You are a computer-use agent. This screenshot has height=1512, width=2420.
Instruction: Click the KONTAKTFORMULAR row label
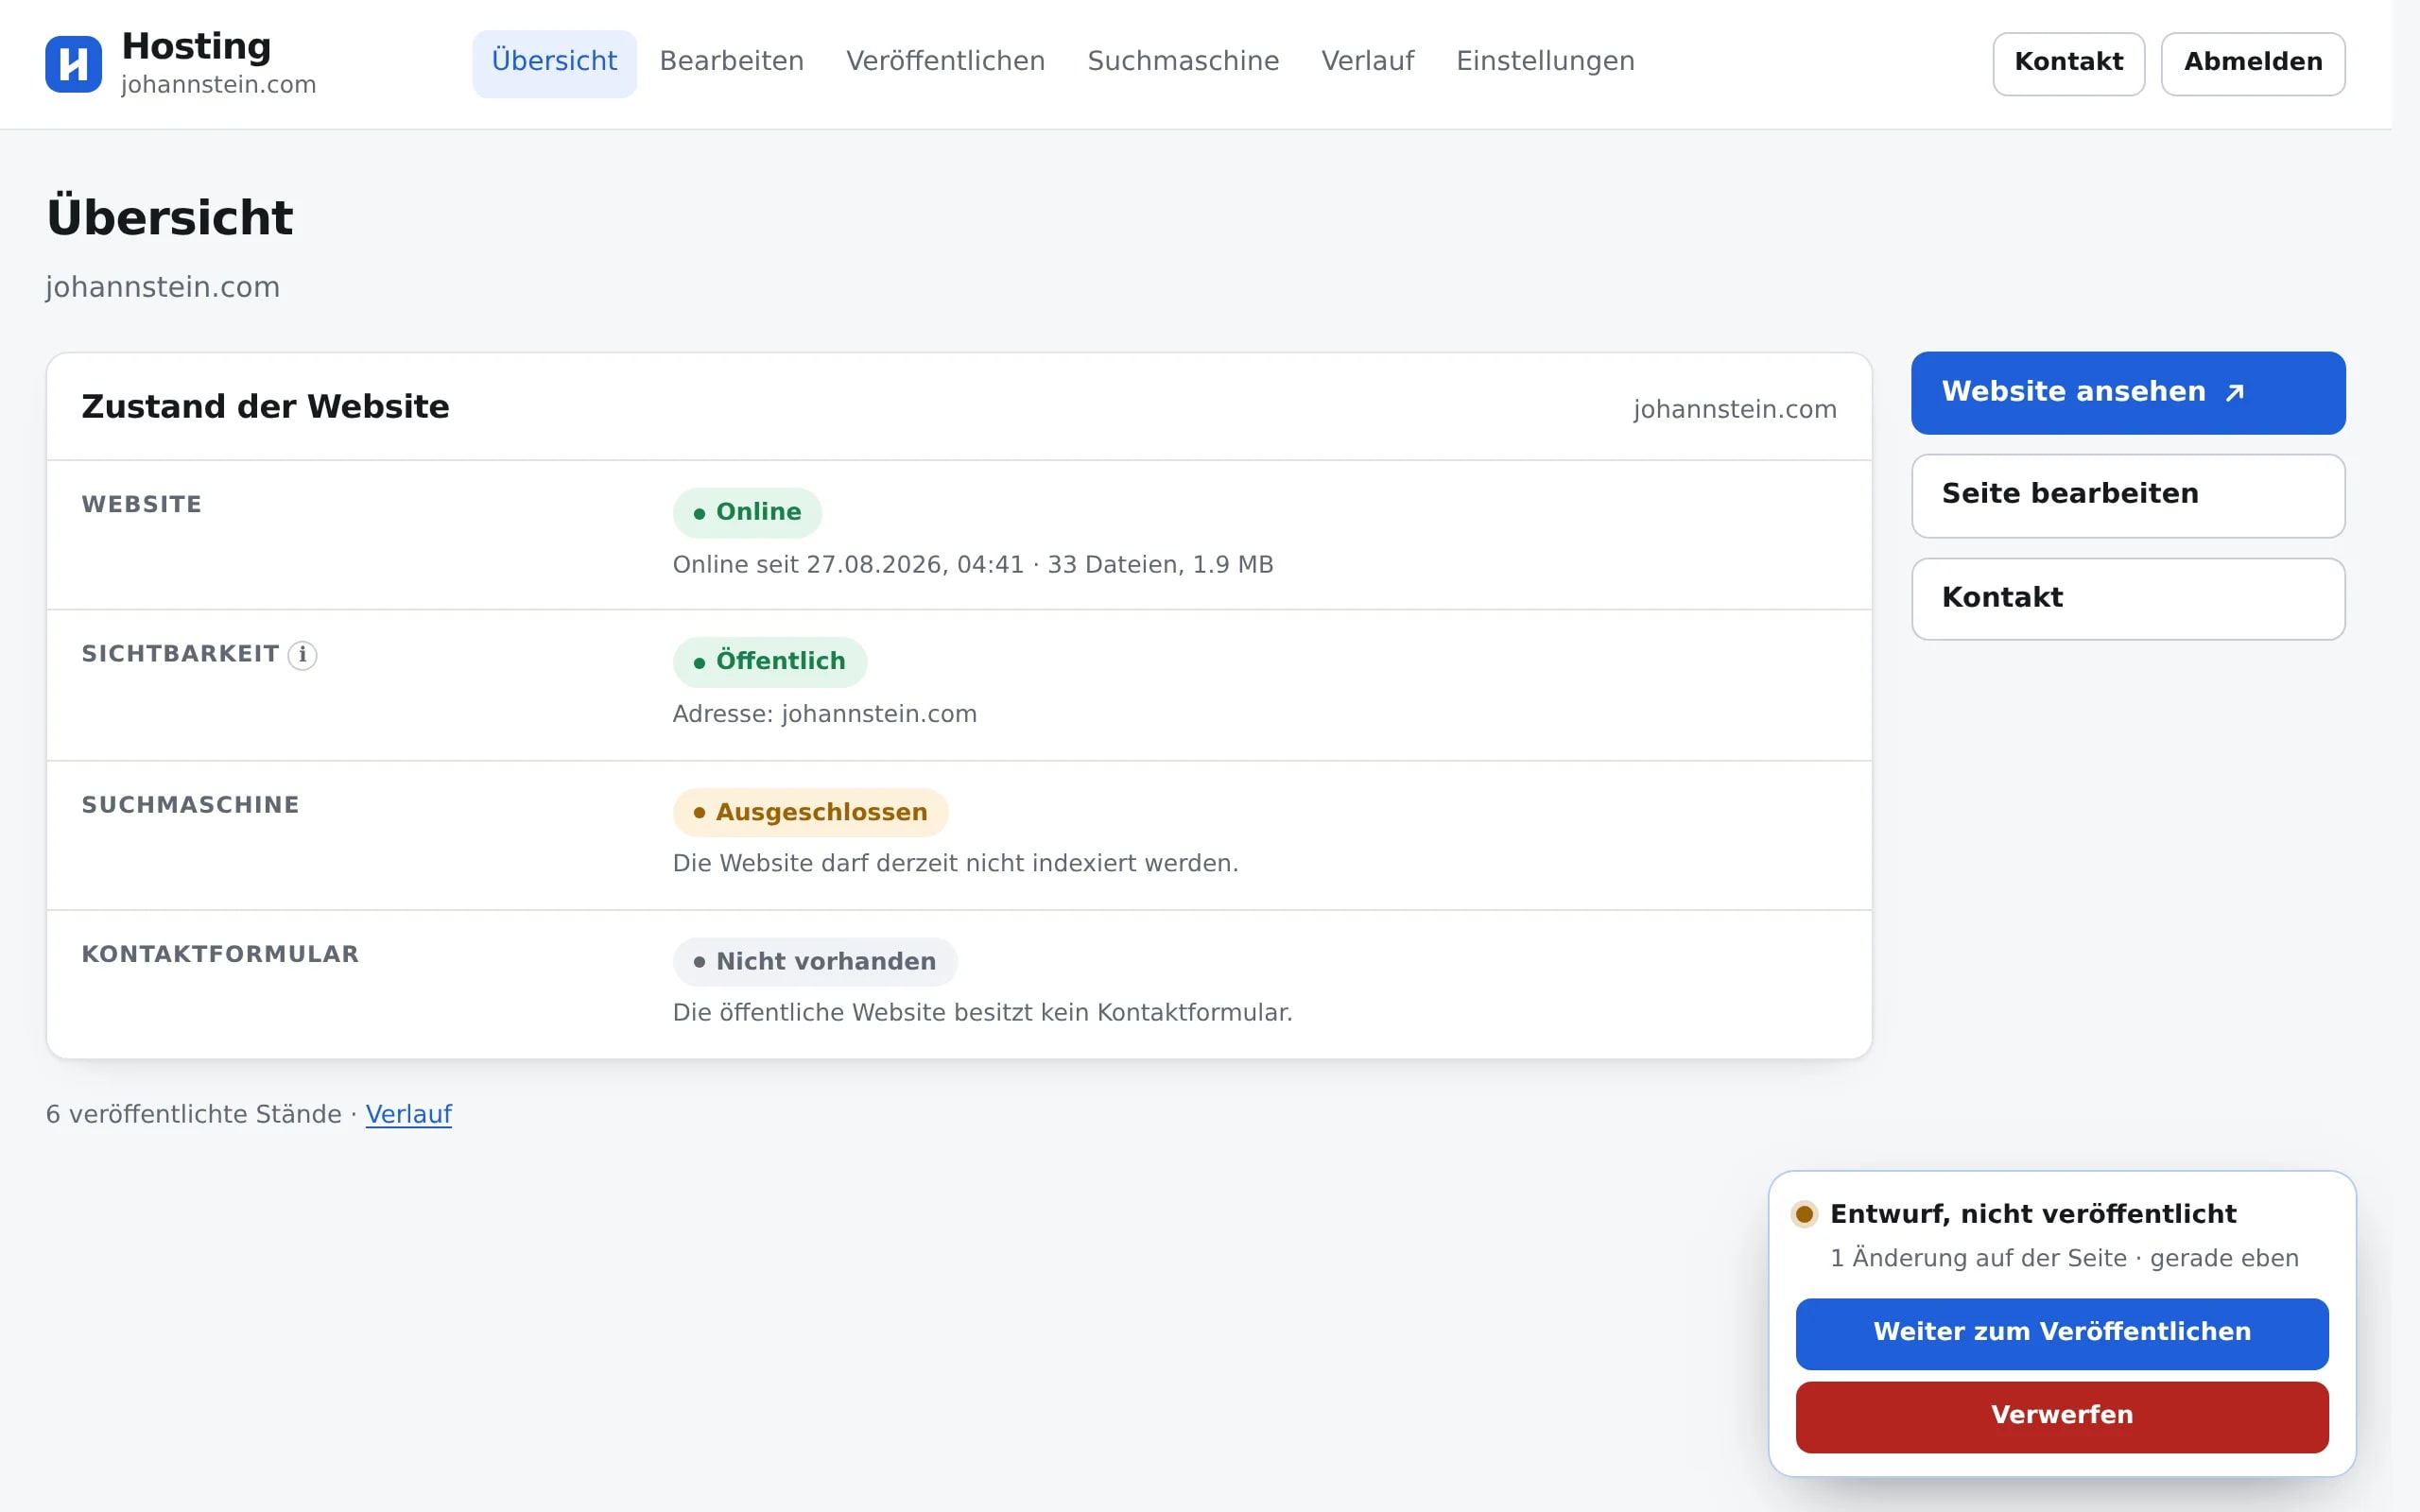pos(220,954)
